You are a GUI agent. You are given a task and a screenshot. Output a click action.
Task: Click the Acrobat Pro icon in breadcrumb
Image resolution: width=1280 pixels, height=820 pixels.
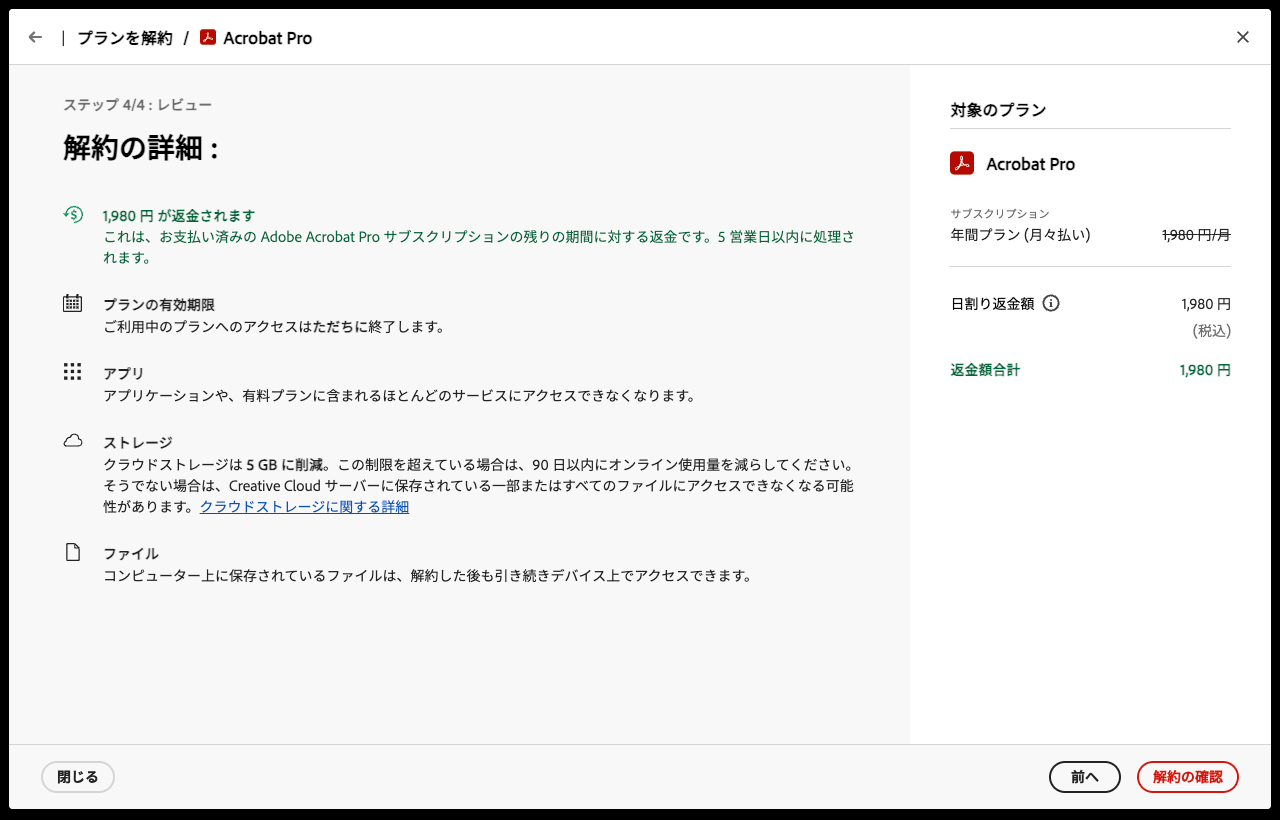pos(208,37)
